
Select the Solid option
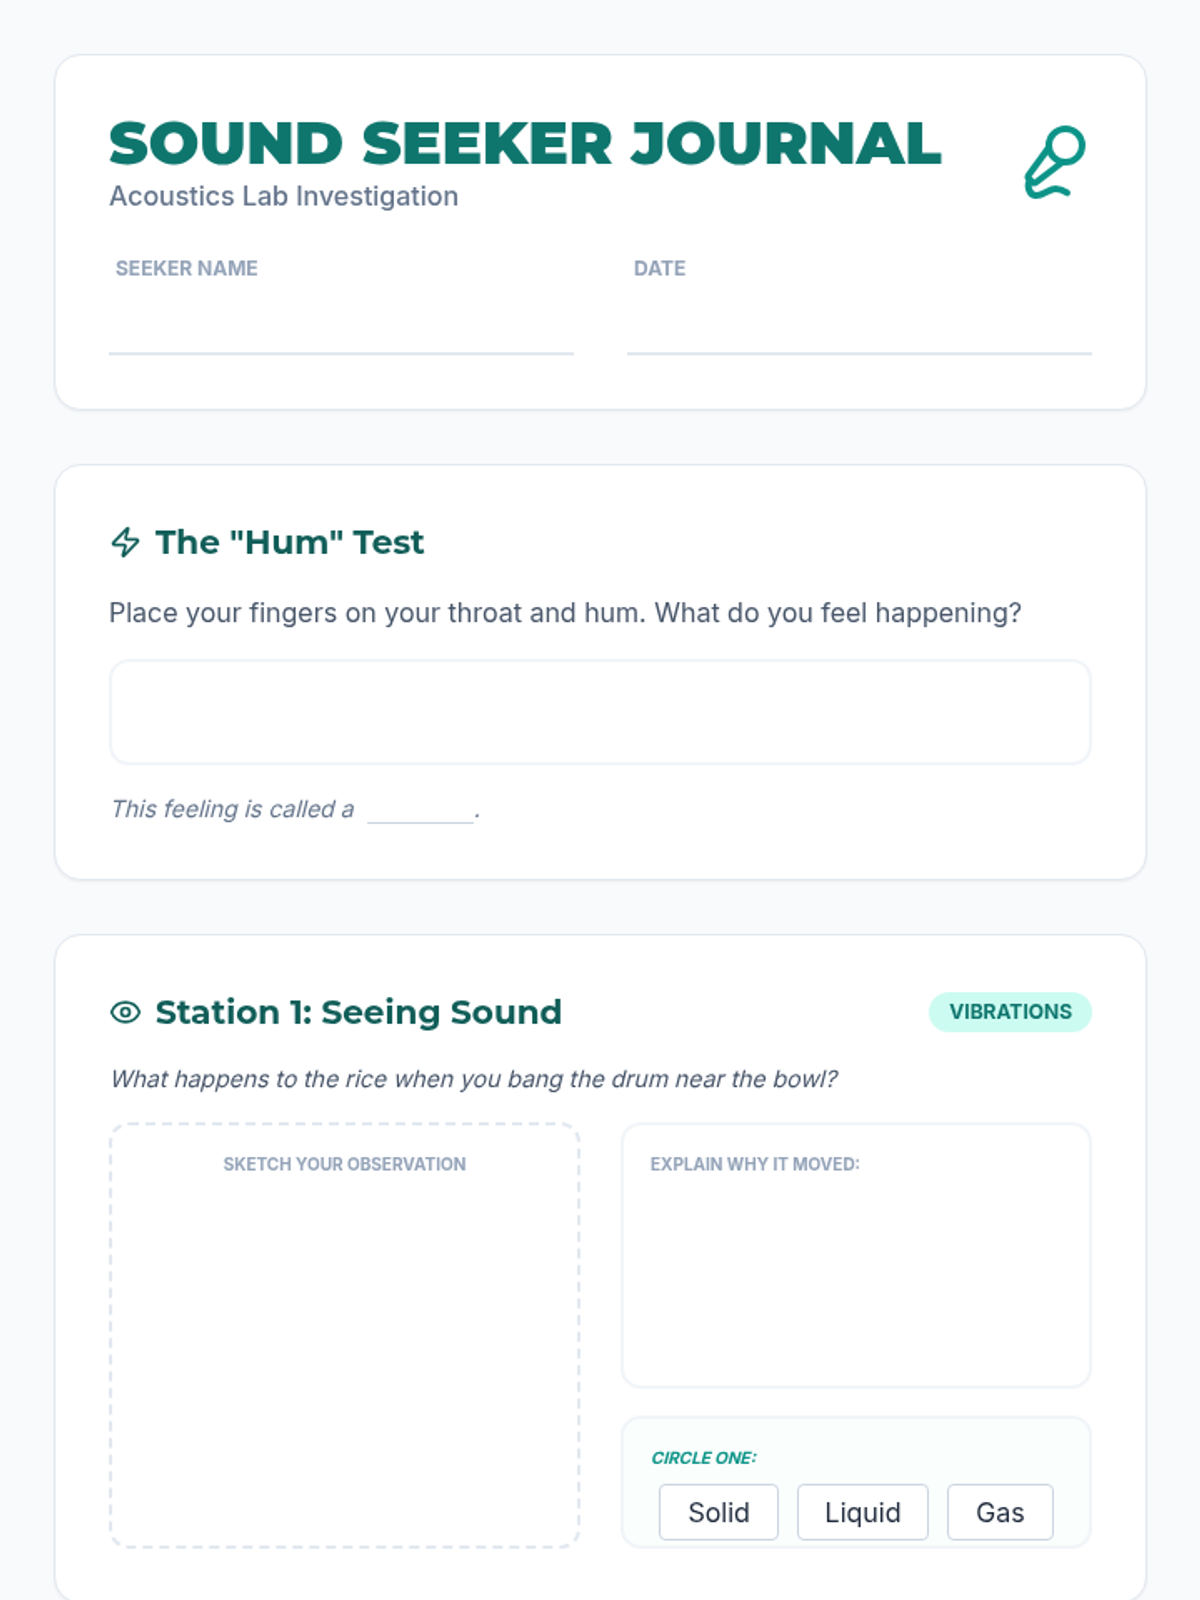[718, 1512]
